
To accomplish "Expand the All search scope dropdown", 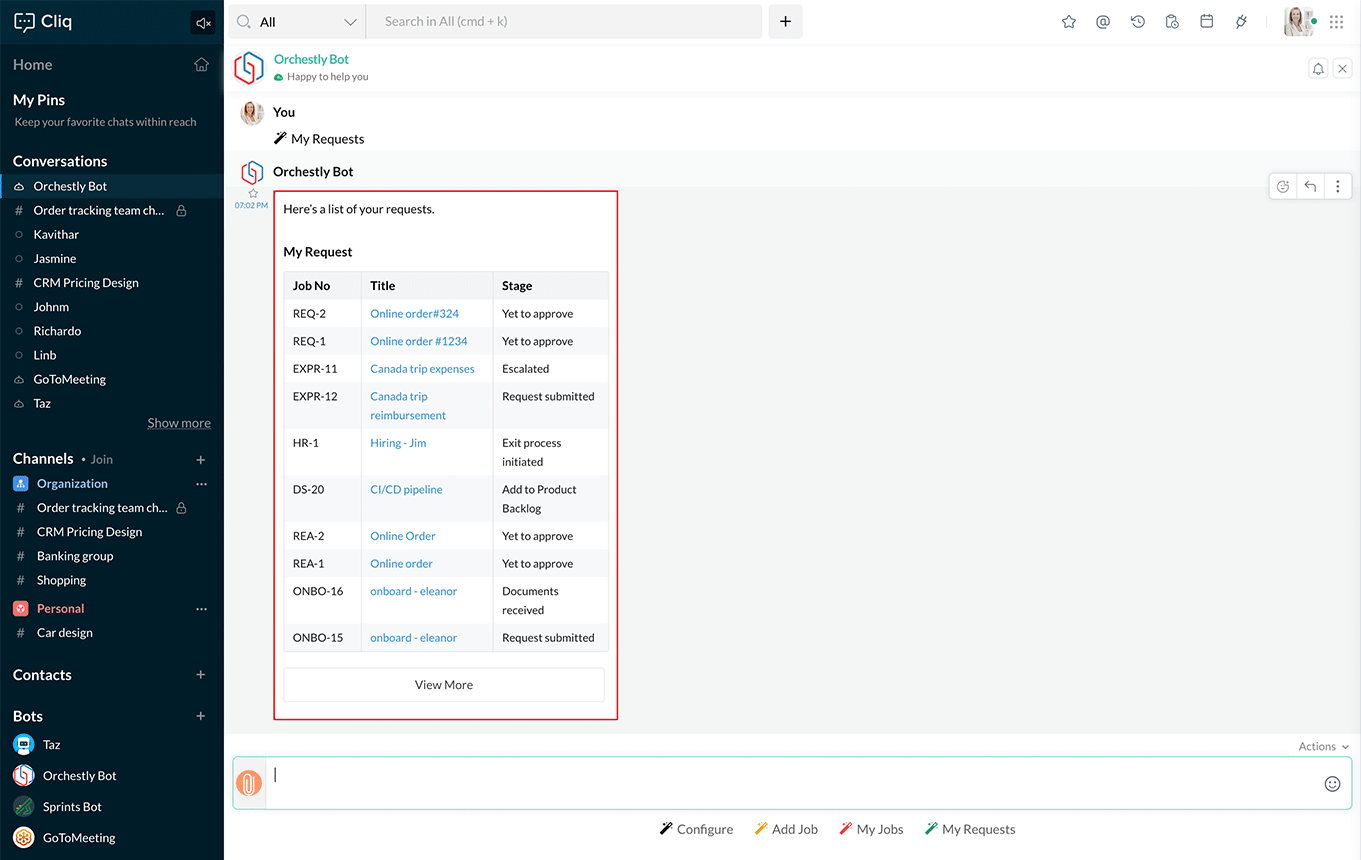I will tap(297, 22).
